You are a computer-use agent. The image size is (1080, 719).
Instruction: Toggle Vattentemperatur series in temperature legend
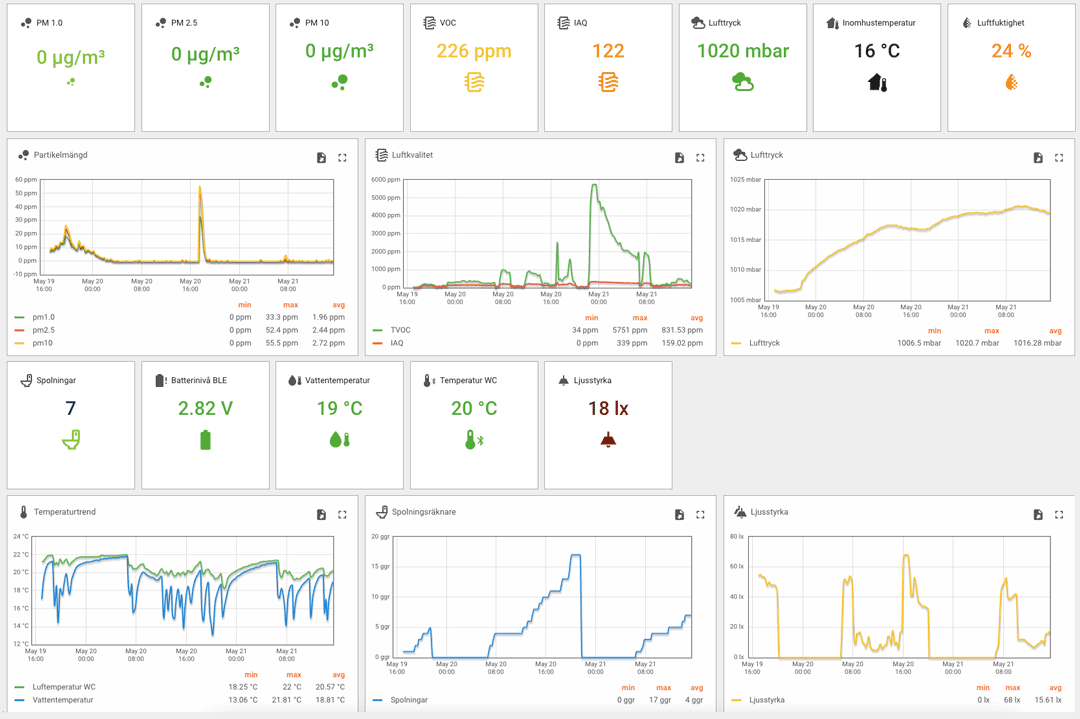pos(62,700)
